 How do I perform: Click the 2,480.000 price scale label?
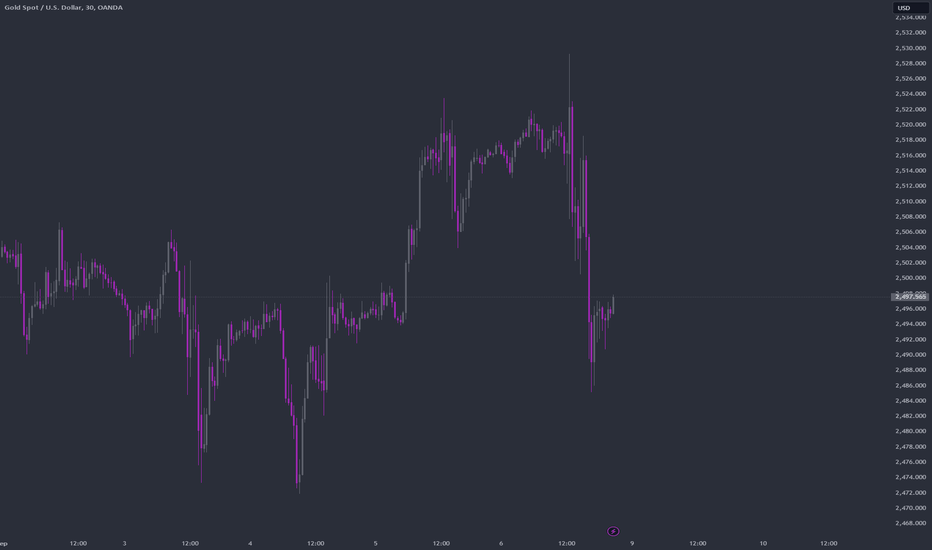pos(910,431)
